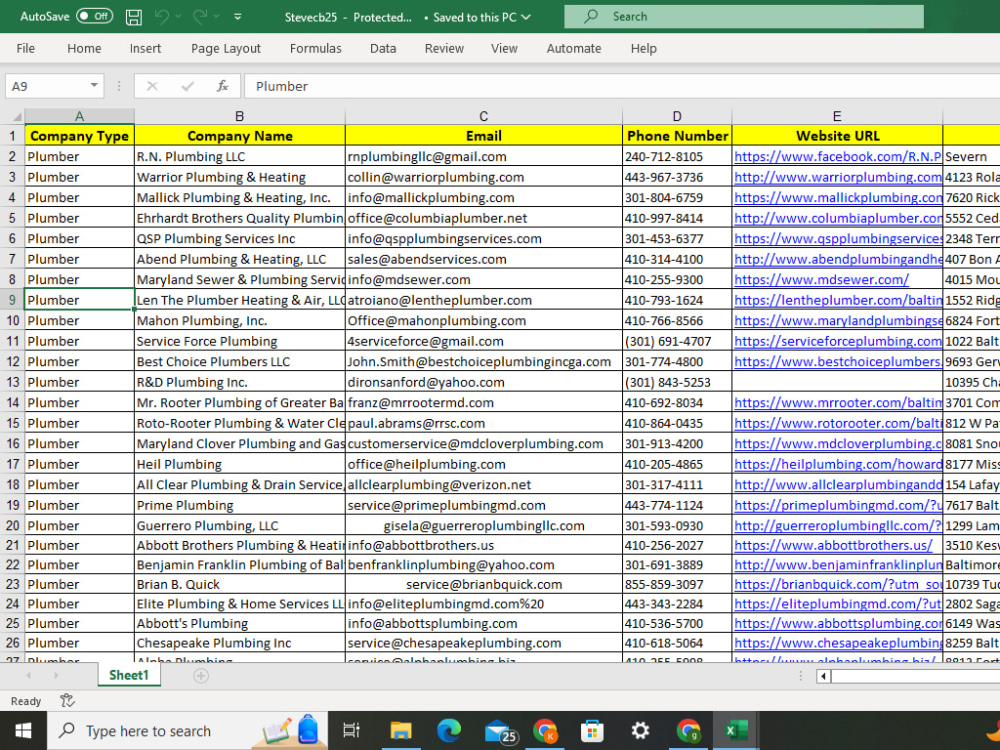This screenshot has width=1000, height=750.
Task: Click the Insert Function fx icon
Action: 223,86
